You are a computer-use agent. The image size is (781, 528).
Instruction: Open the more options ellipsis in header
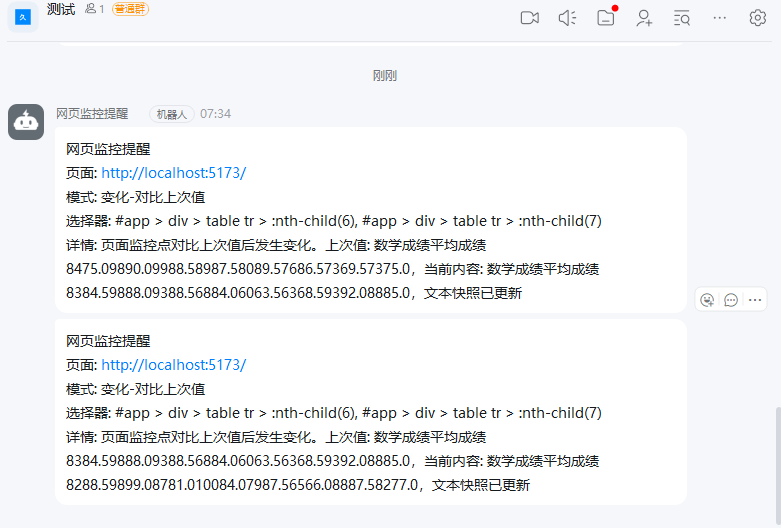click(x=720, y=18)
